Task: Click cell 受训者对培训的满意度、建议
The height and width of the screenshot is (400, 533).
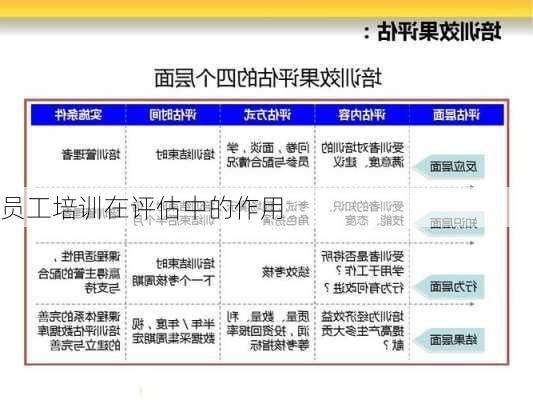Action: [x=363, y=155]
